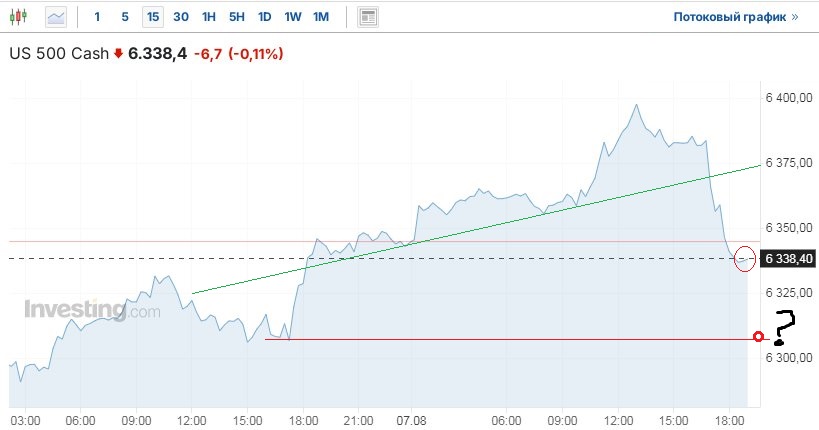Select the 1 minute timeframe
This screenshot has width=819, height=430.
click(97, 17)
